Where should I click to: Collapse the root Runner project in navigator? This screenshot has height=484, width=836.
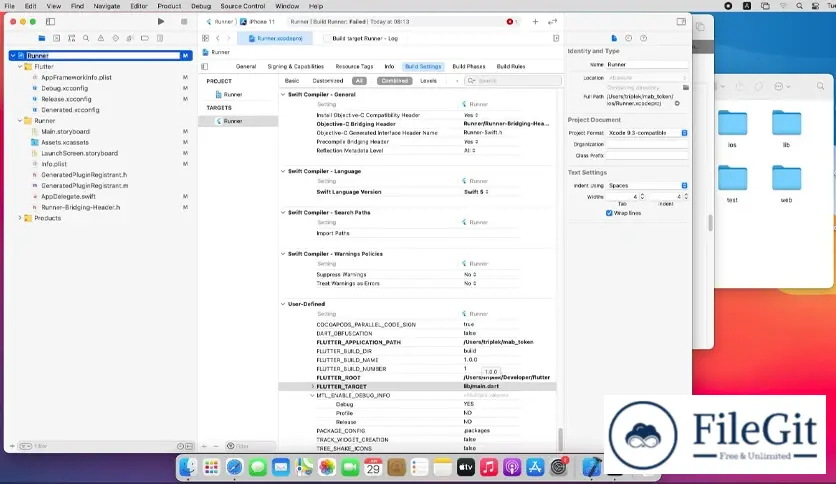(13, 55)
